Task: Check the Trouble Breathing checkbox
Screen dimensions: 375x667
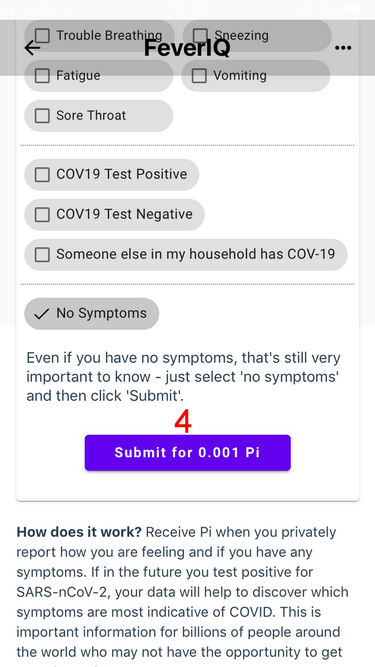Action: click(x=42, y=35)
